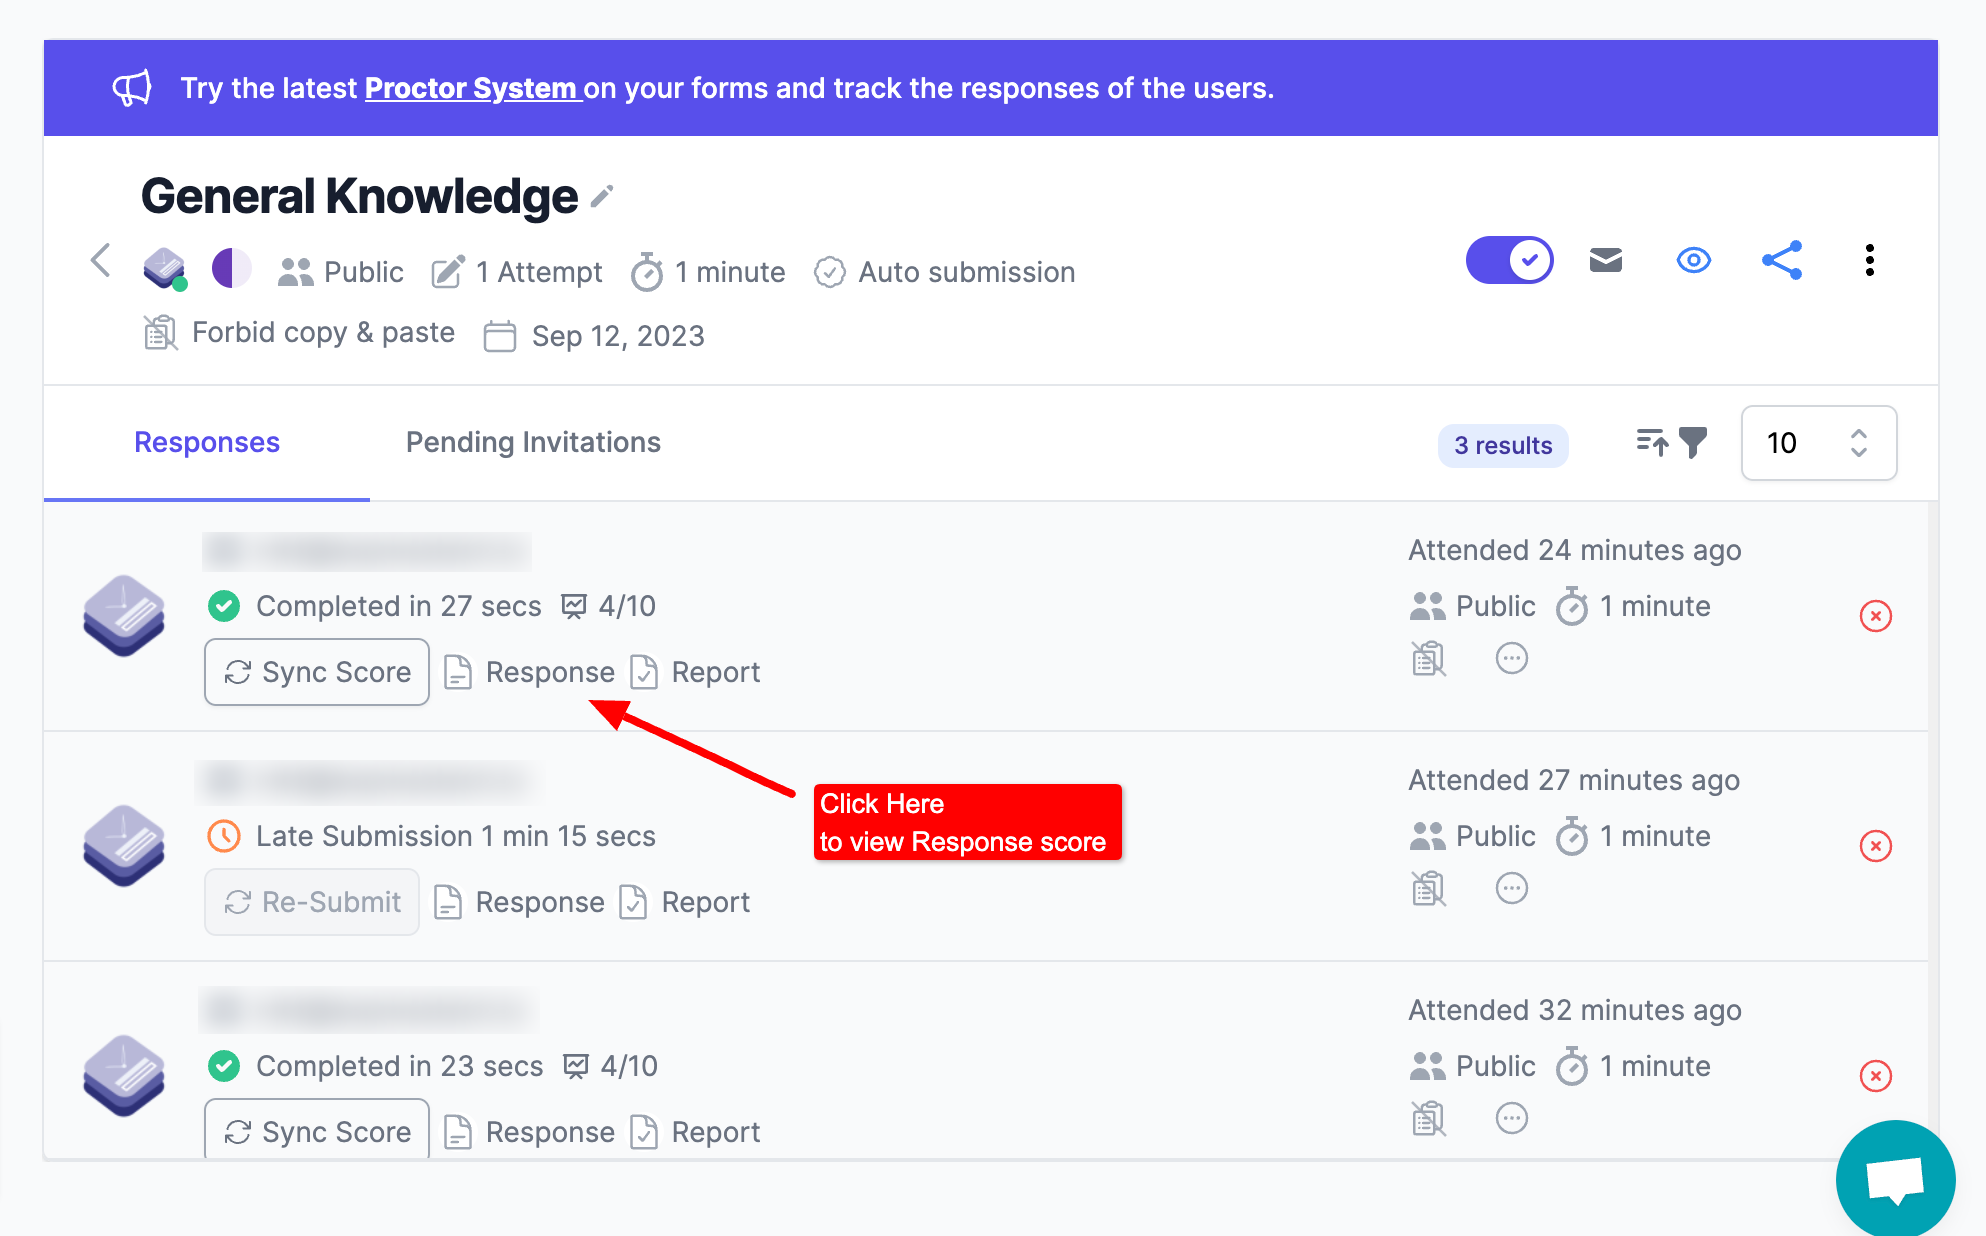
Task: Open the Responses tab
Action: pos(206,442)
